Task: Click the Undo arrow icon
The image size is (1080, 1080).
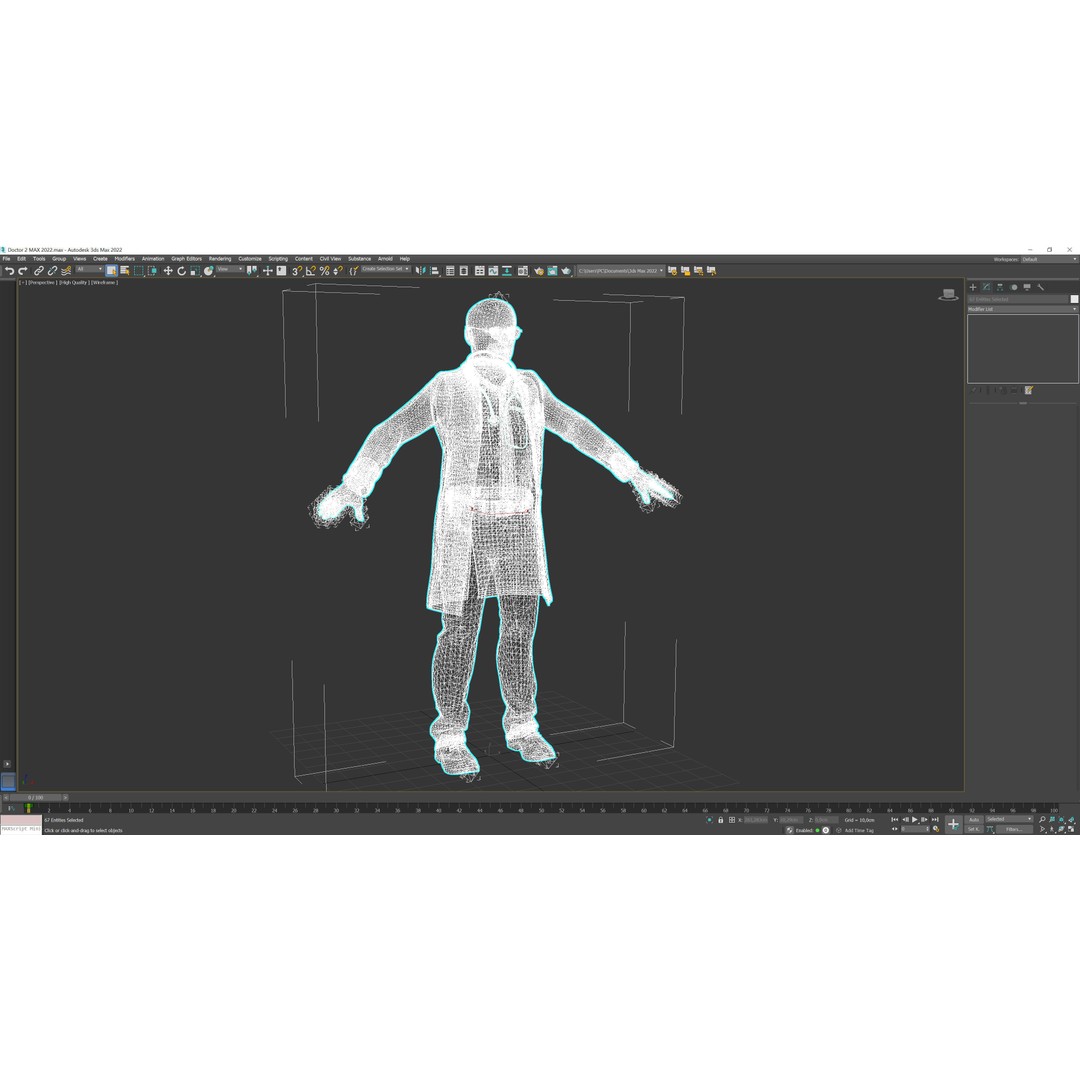Action: (x=10, y=271)
